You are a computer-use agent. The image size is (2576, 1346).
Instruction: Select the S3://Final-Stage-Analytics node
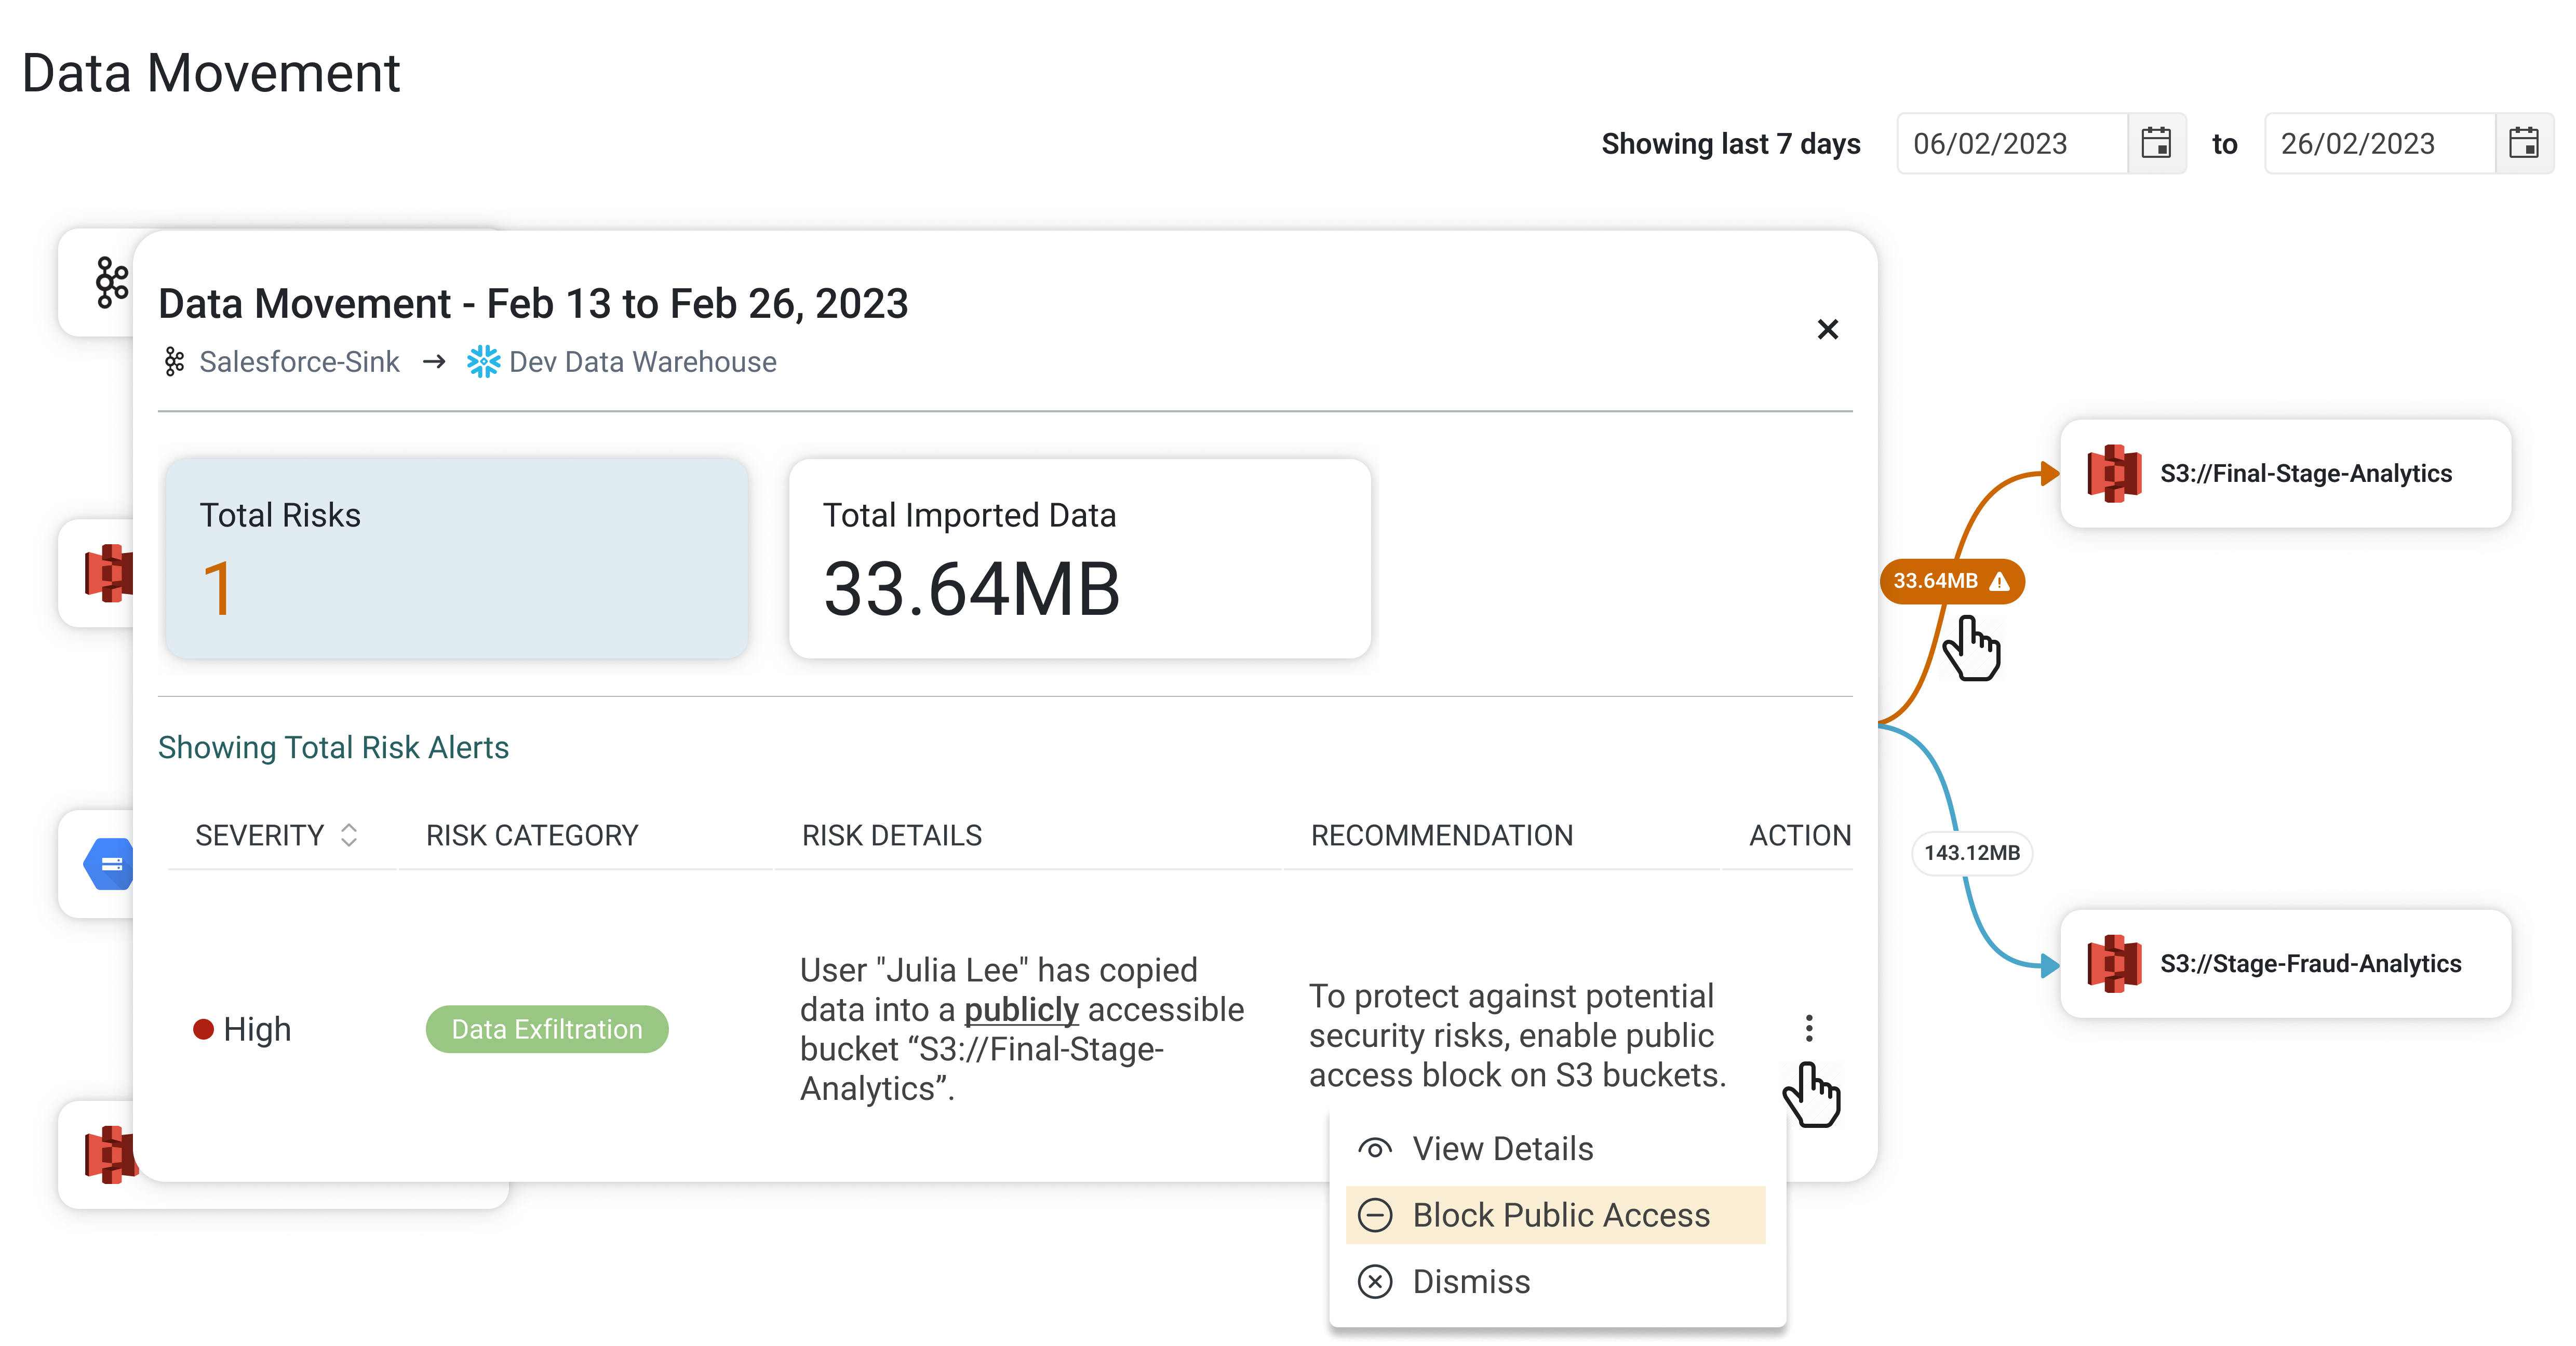pyautogui.click(x=2286, y=473)
